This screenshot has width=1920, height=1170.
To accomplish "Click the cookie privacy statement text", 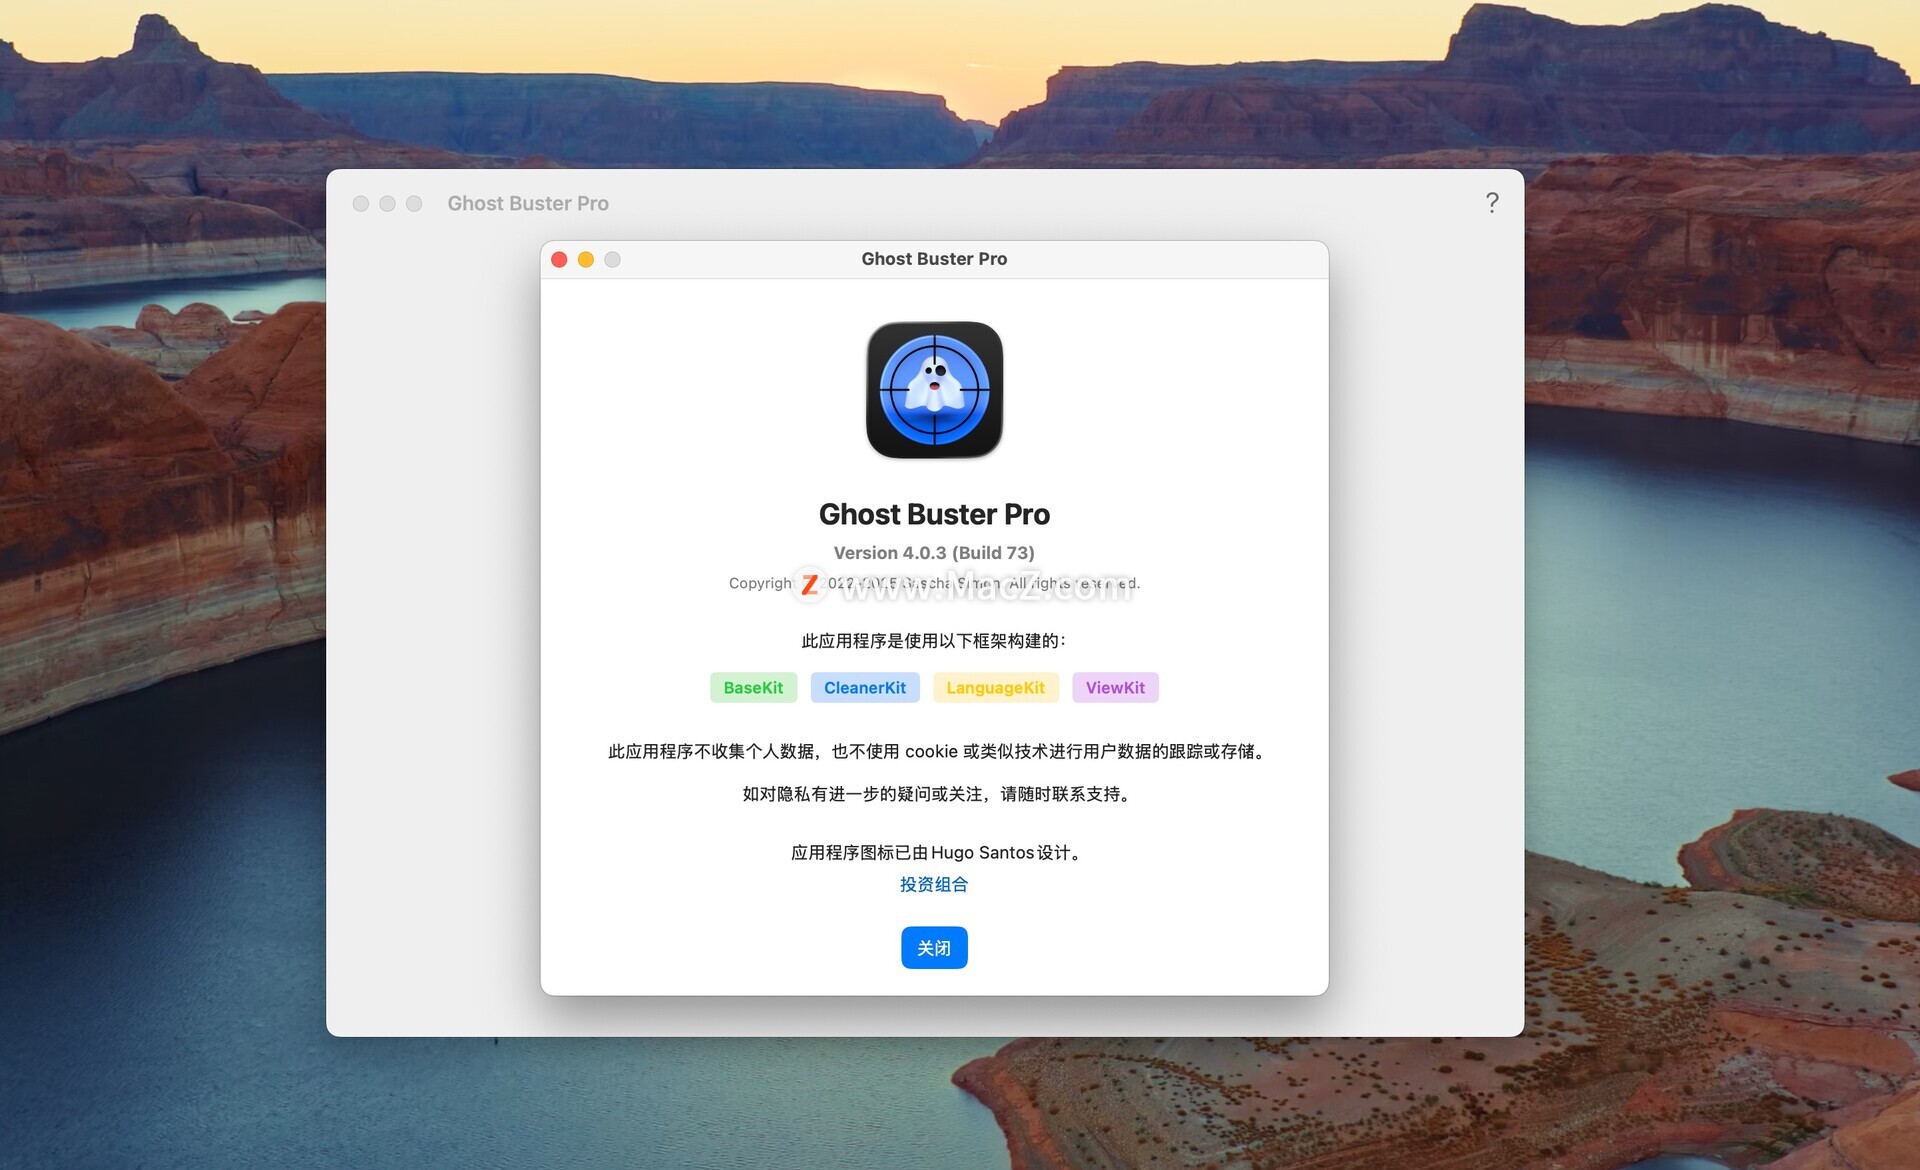I will click(937, 752).
